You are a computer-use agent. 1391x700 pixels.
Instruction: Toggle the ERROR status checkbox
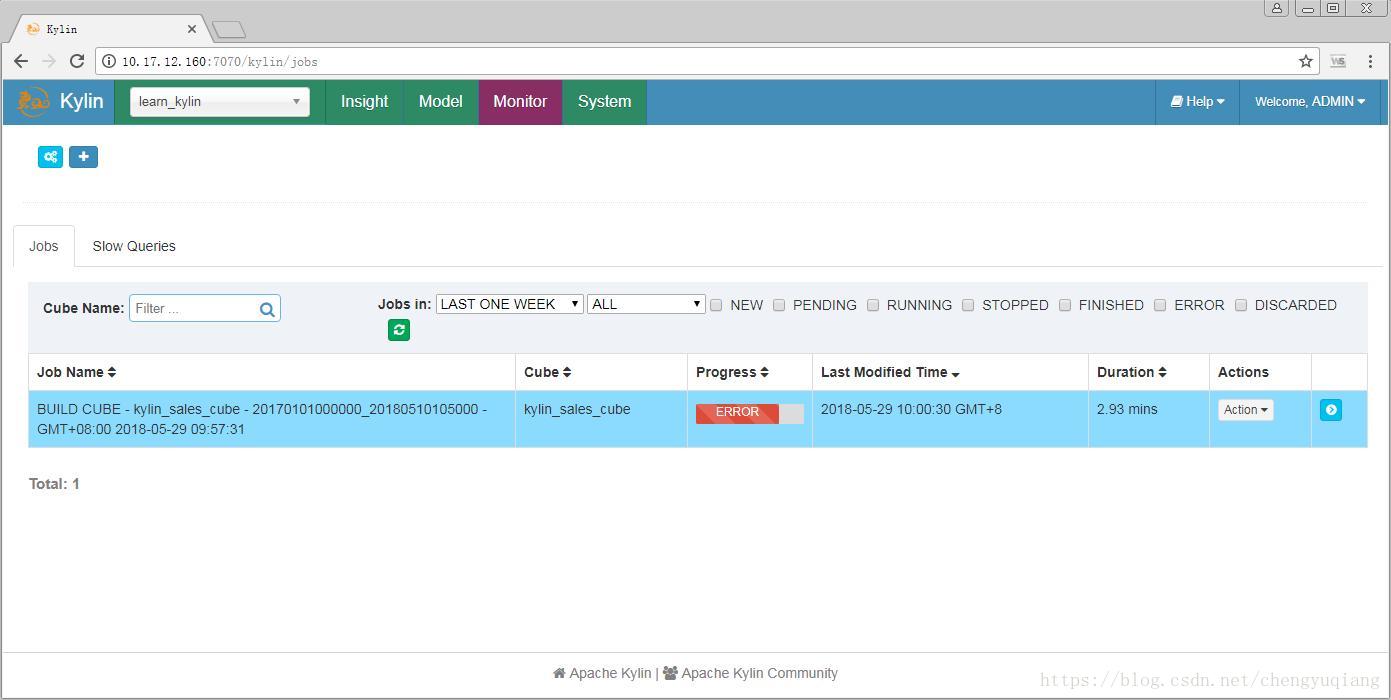click(1160, 305)
